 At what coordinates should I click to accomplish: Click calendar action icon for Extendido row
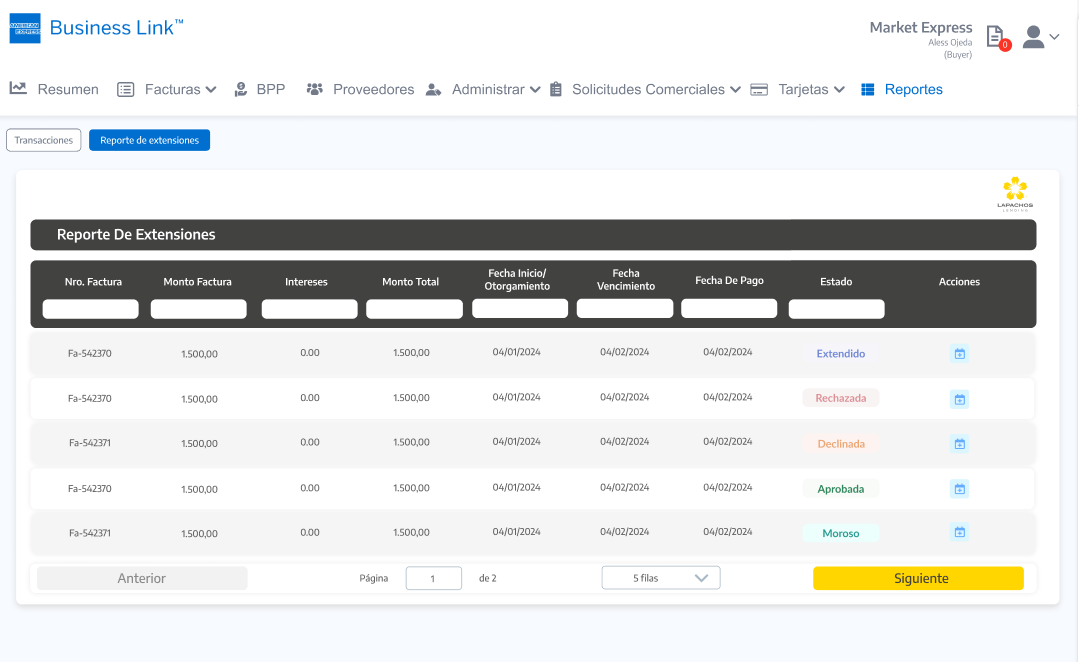[959, 353]
